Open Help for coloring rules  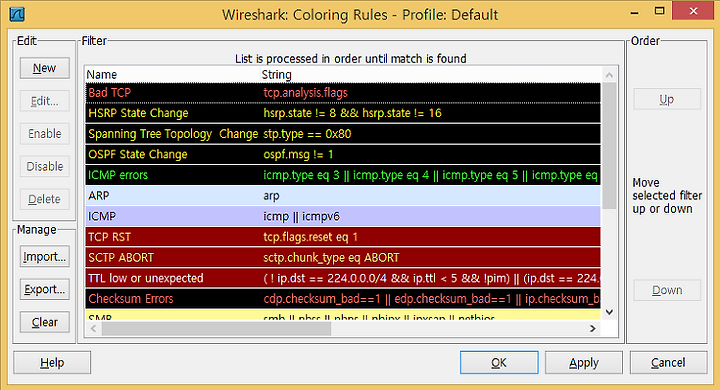pyautogui.click(x=52, y=363)
